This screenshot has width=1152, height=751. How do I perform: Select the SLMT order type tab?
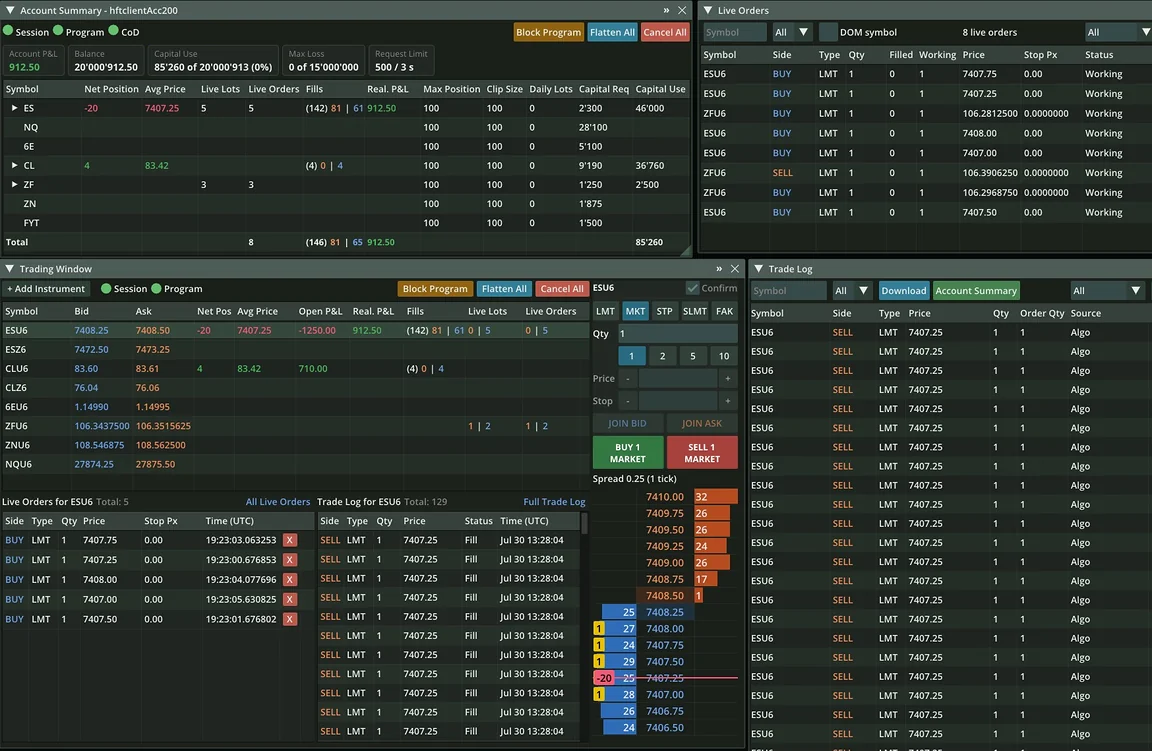(x=694, y=311)
